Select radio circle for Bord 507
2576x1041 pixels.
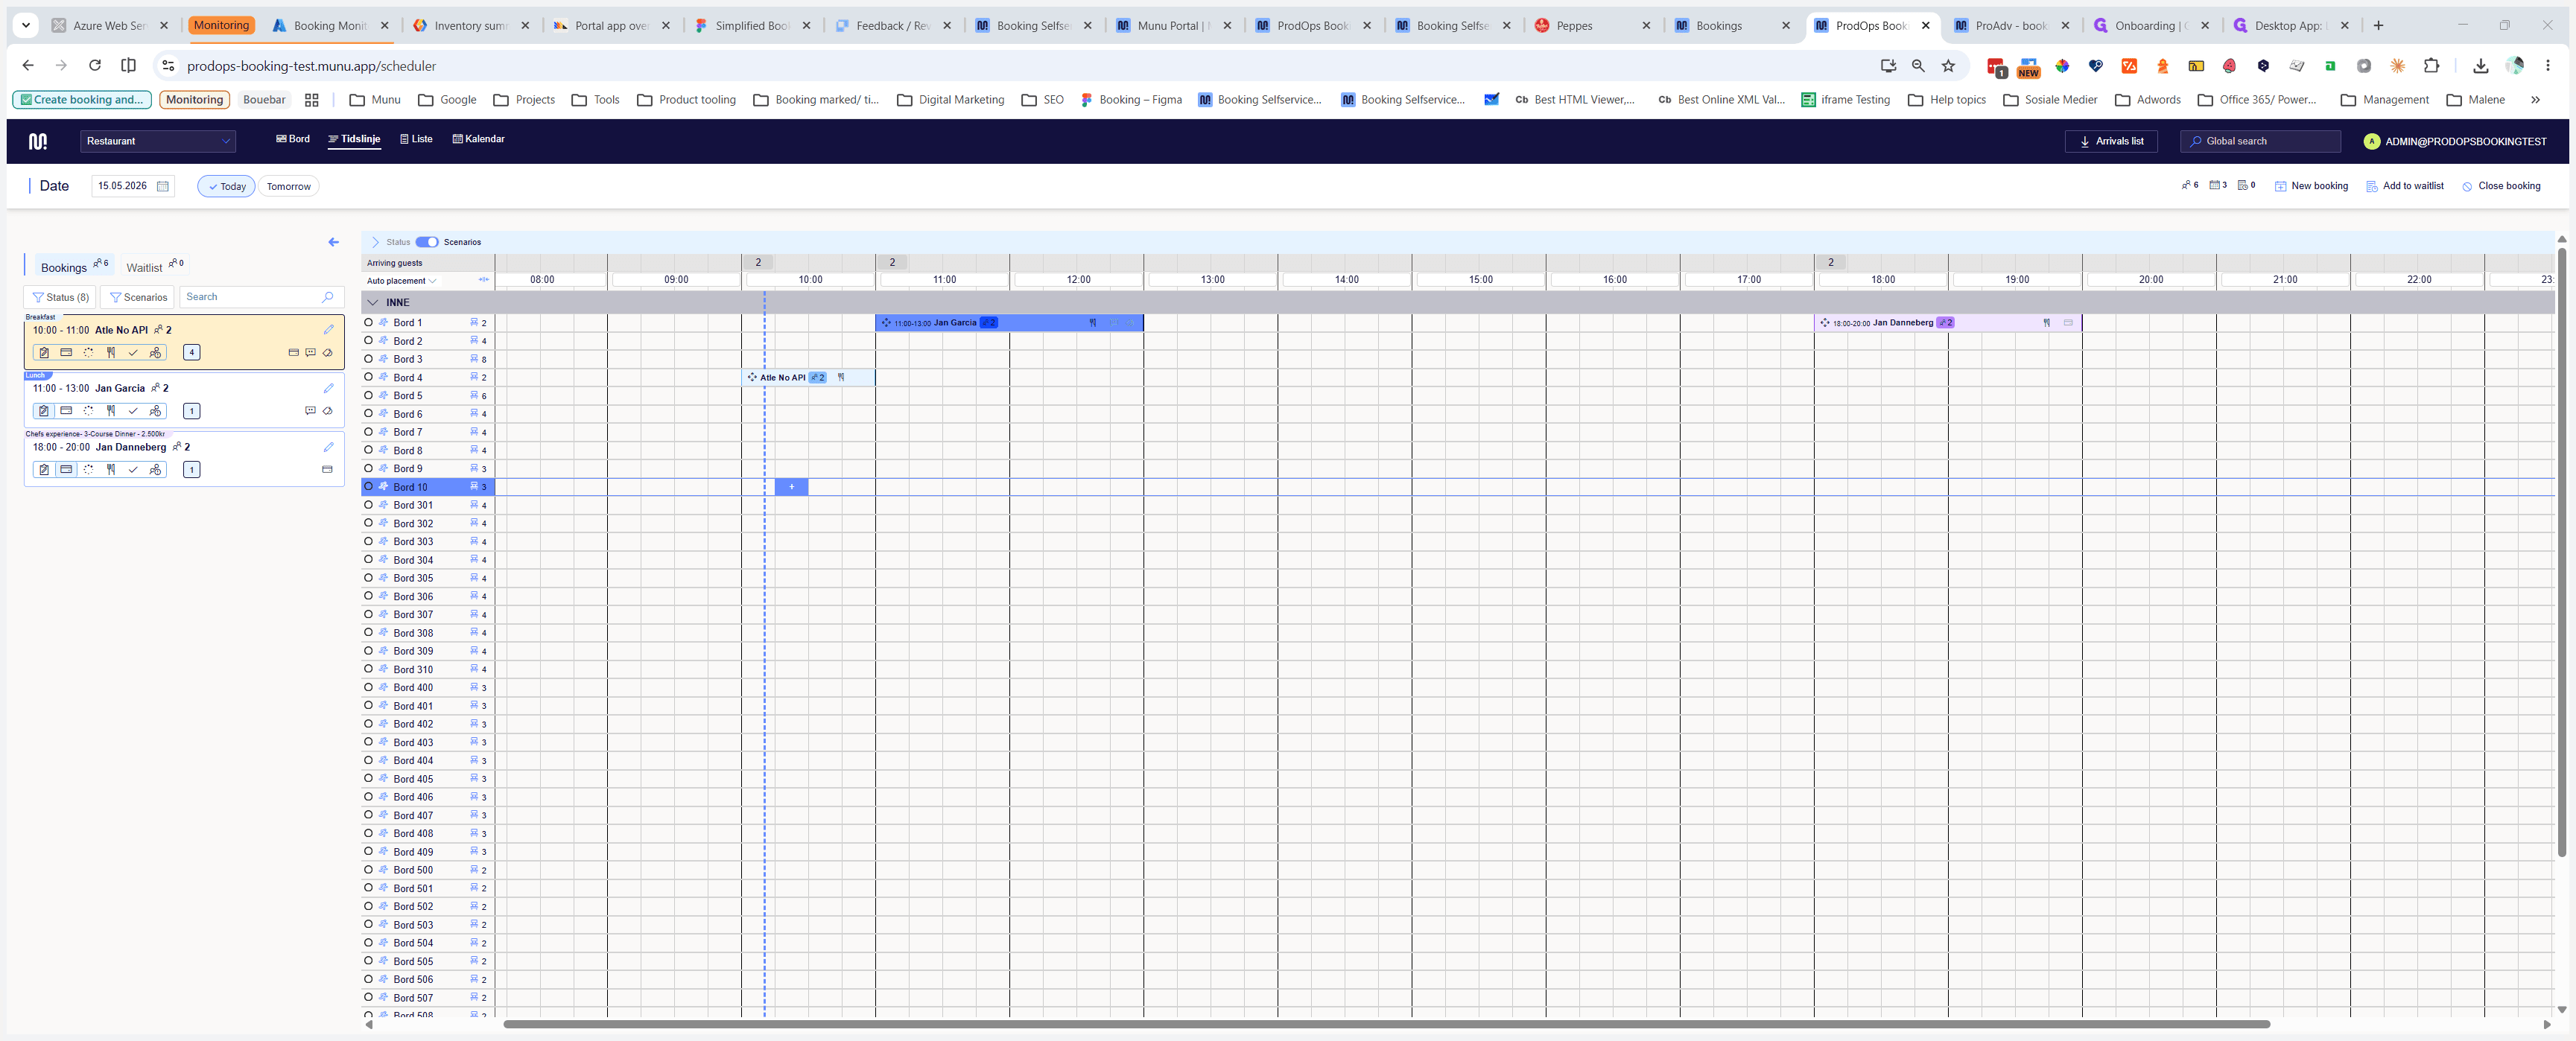368,997
